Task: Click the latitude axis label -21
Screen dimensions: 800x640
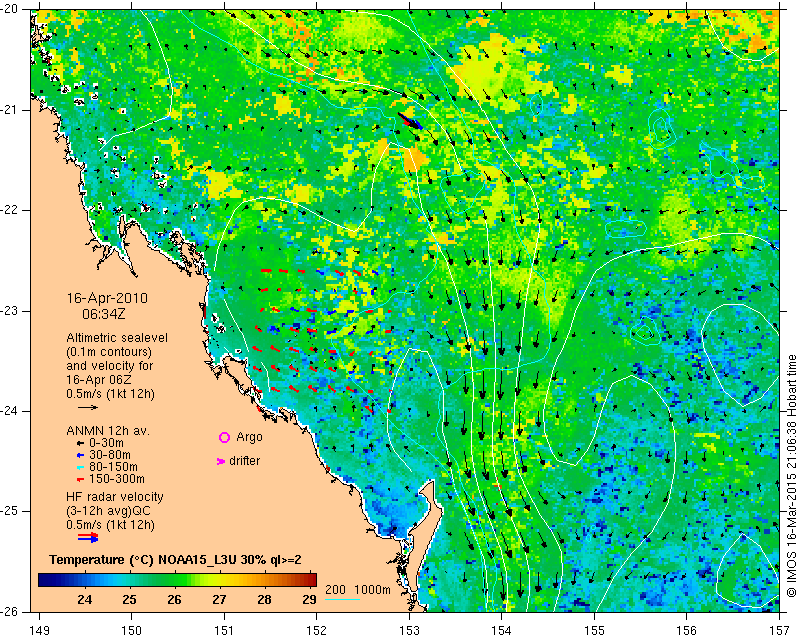Action: [10, 110]
